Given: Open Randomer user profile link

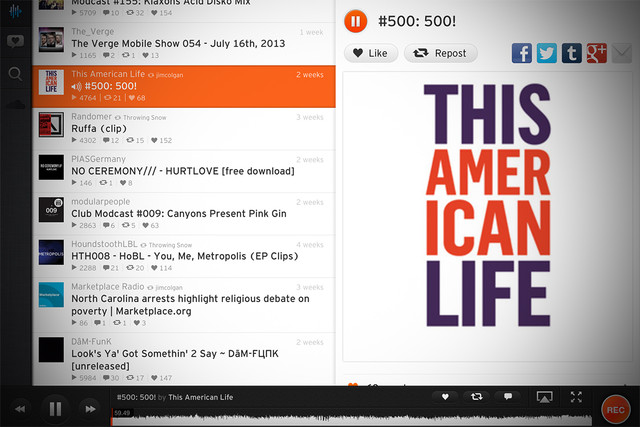Looking at the screenshot, I should click(91, 117).
